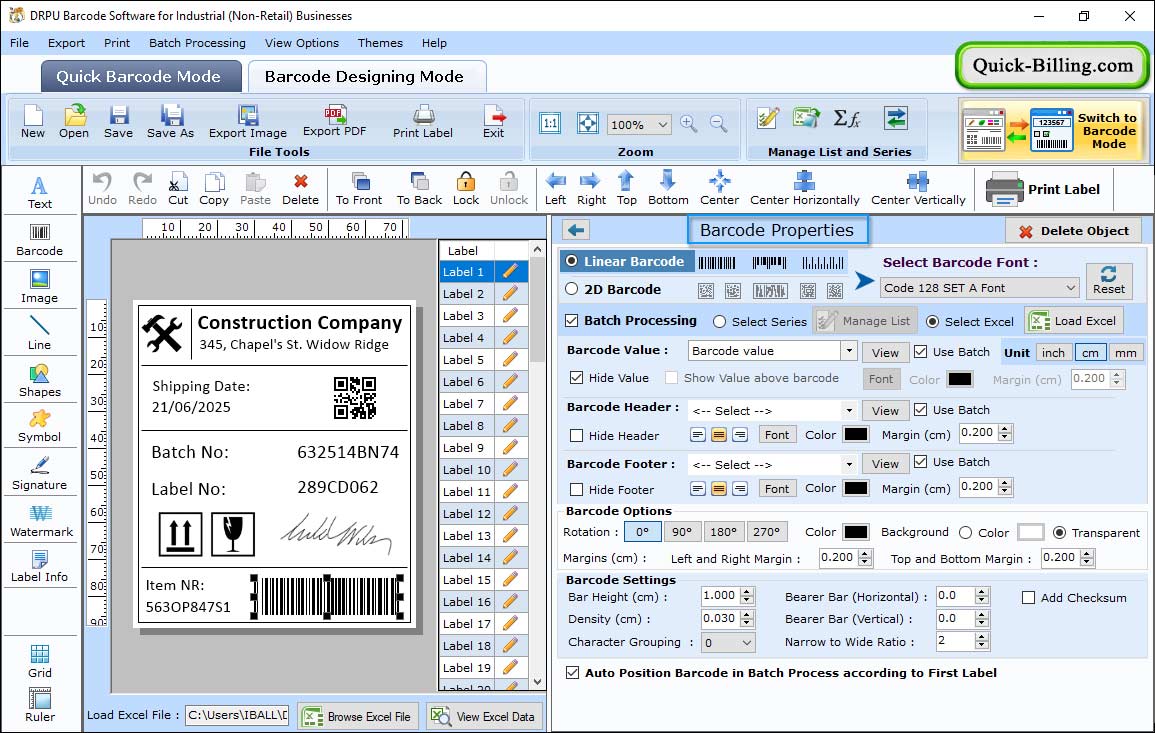Click the Barcode Footer color swatch

(x=856, y=488)
